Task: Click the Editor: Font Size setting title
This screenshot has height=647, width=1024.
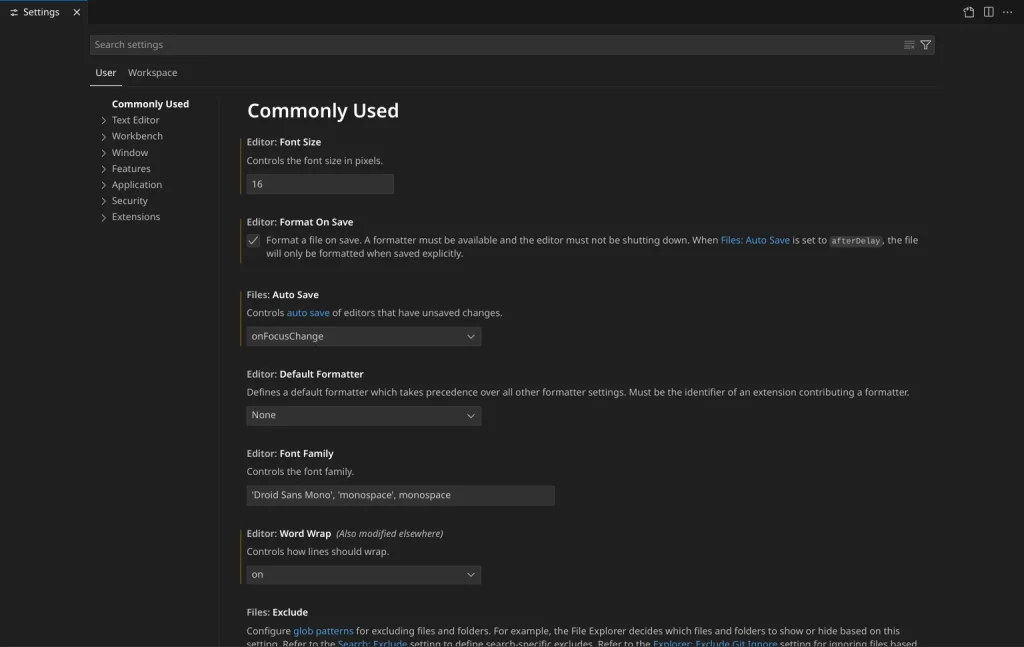Action: (x=283, y=142)
